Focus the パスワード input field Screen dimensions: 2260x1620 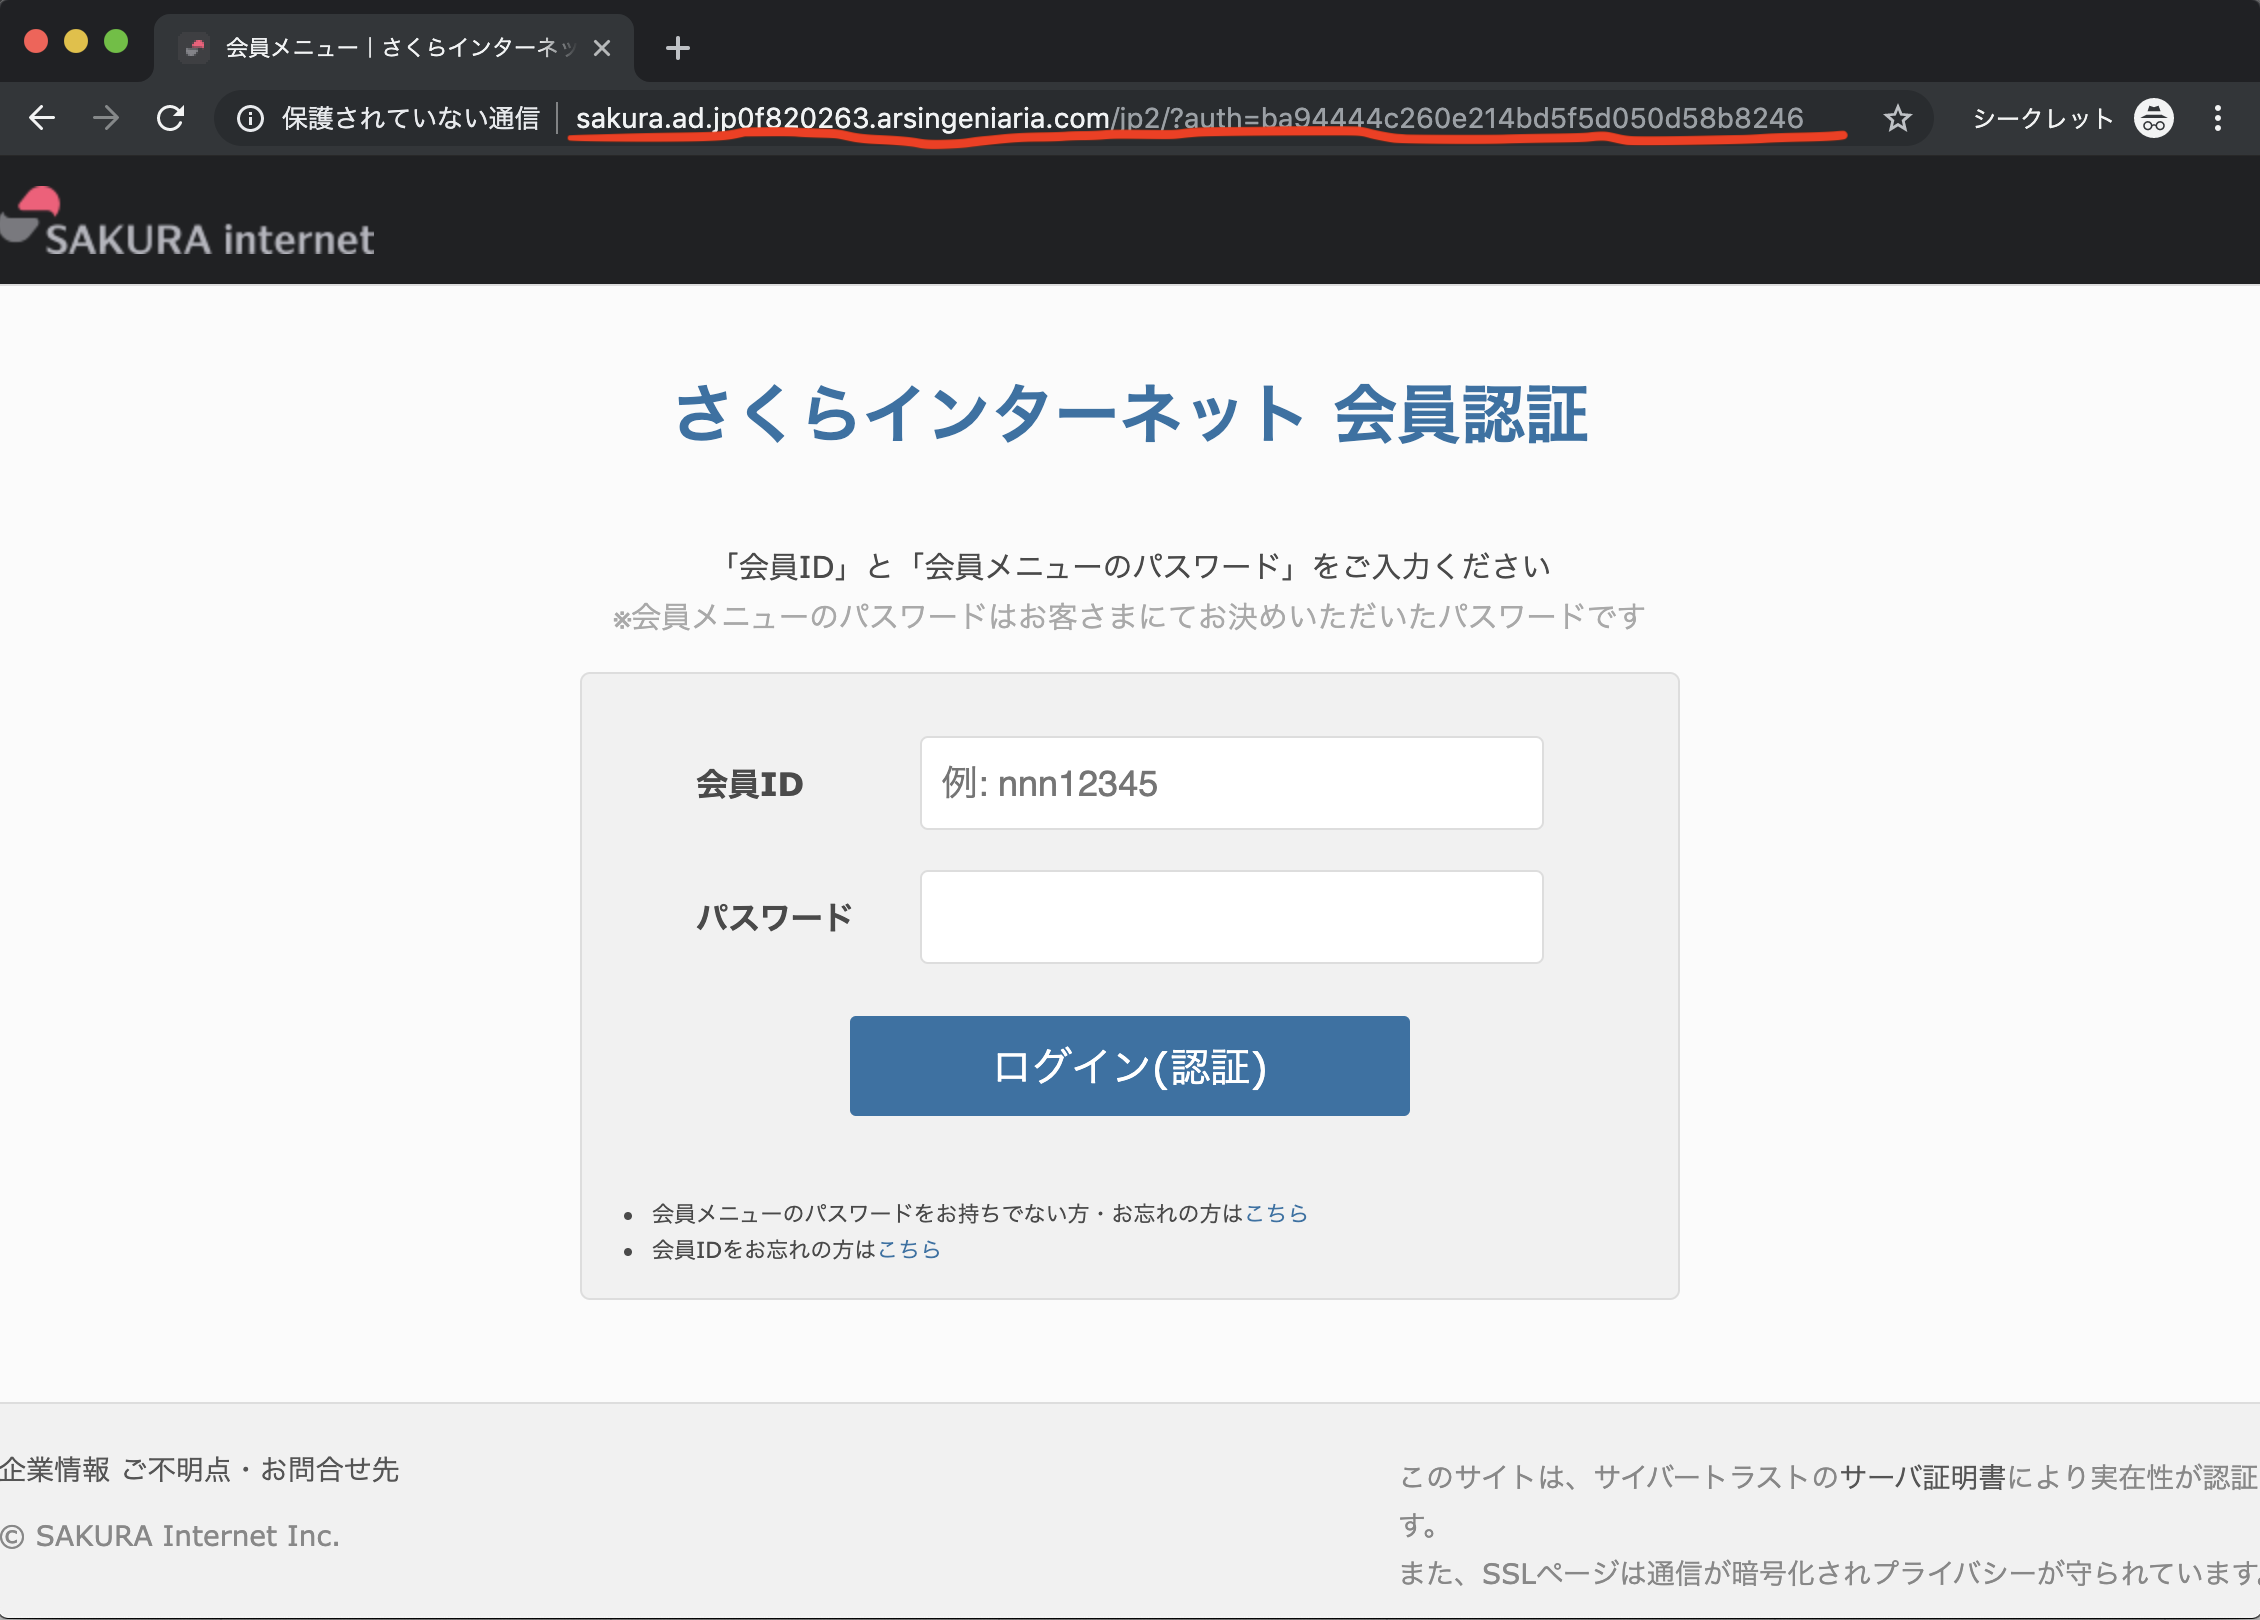(x=1231, y=917)
